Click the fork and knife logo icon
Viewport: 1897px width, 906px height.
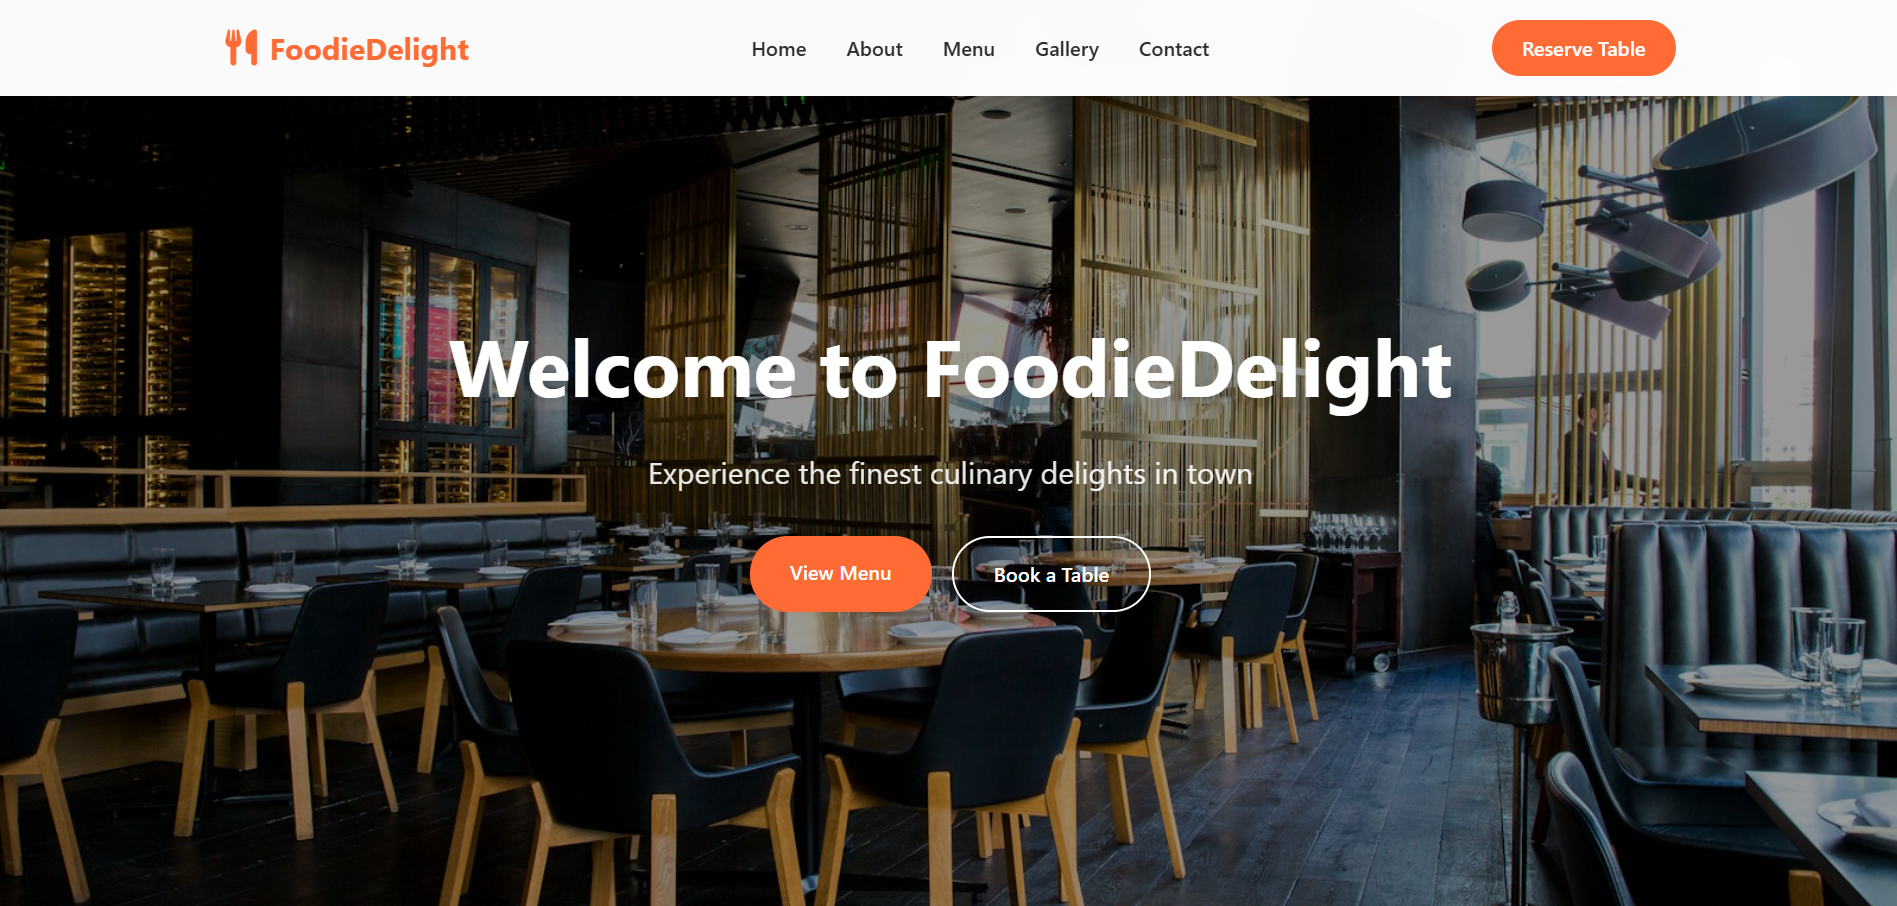point(241,48)
